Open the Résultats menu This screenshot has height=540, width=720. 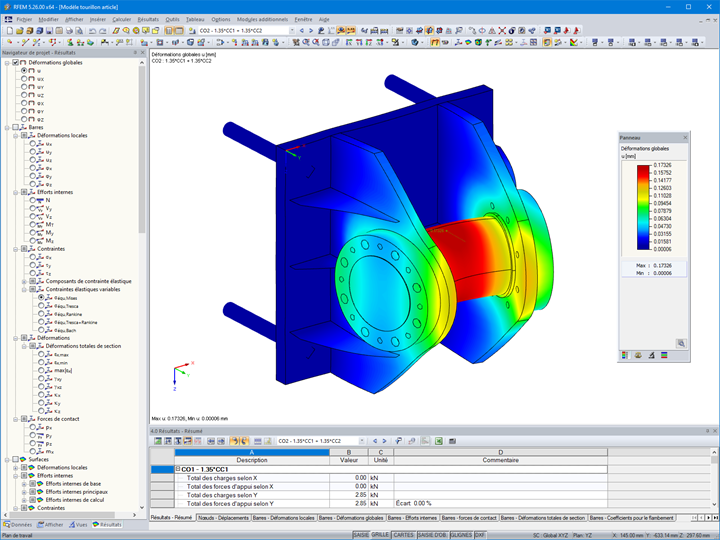148,19
